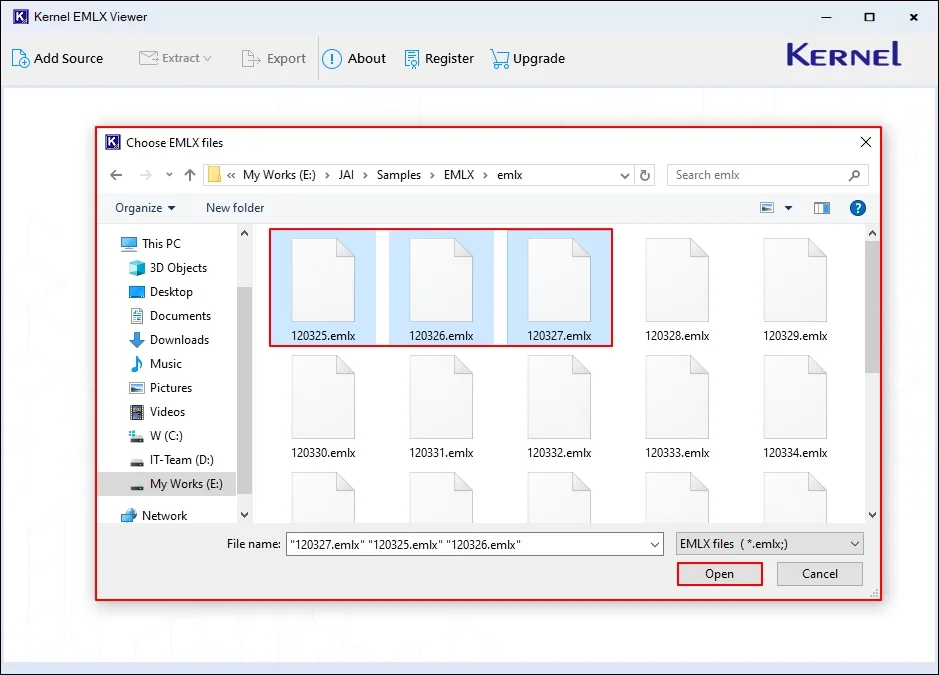This screenshot has height=675, width=939.
Task: Show the preview pane
Action: [821, 207]
